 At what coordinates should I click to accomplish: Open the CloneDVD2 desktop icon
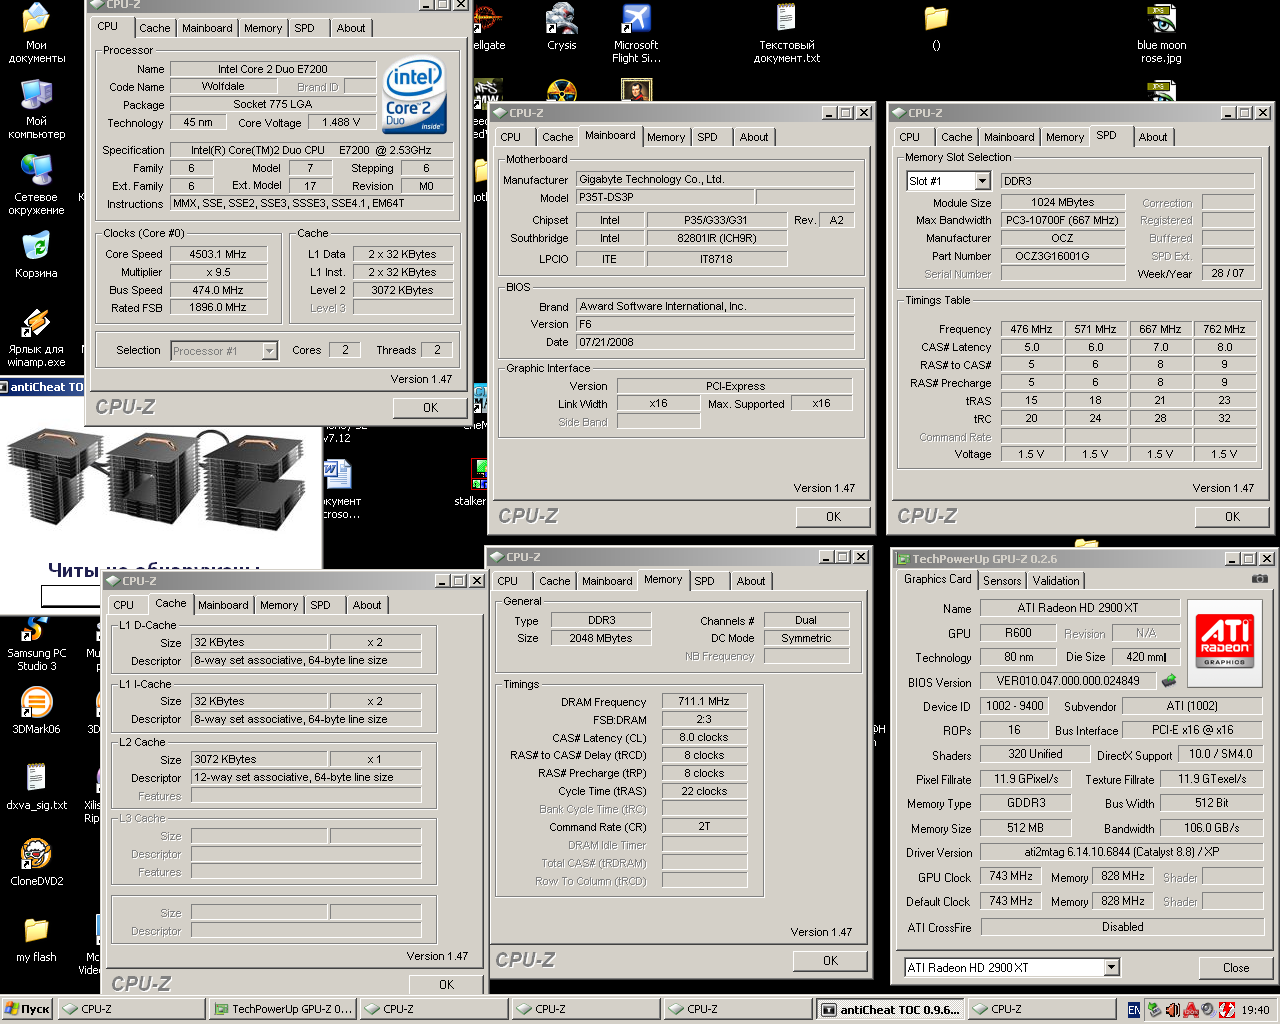pyautogui.click(x=36, y=863)
